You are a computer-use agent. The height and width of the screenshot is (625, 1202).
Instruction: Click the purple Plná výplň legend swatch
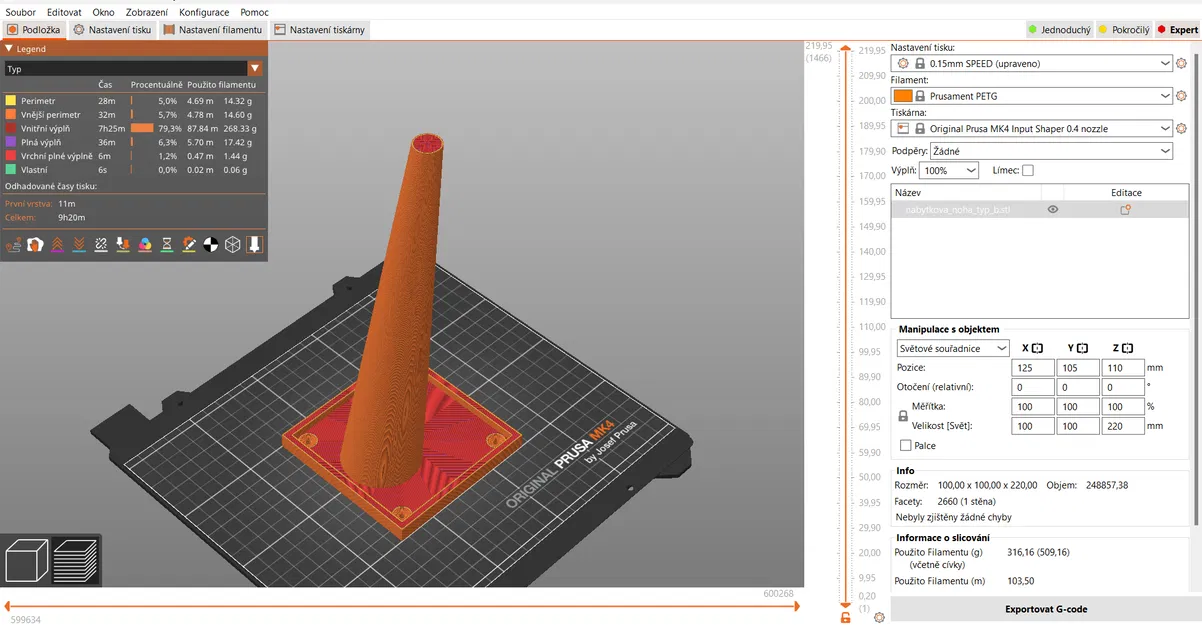pyautogui.click(x=11, y=142)
